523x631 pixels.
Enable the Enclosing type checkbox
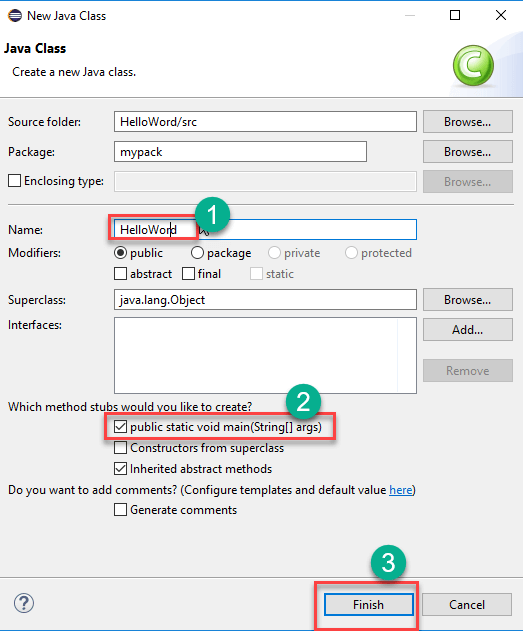point(14,181)
